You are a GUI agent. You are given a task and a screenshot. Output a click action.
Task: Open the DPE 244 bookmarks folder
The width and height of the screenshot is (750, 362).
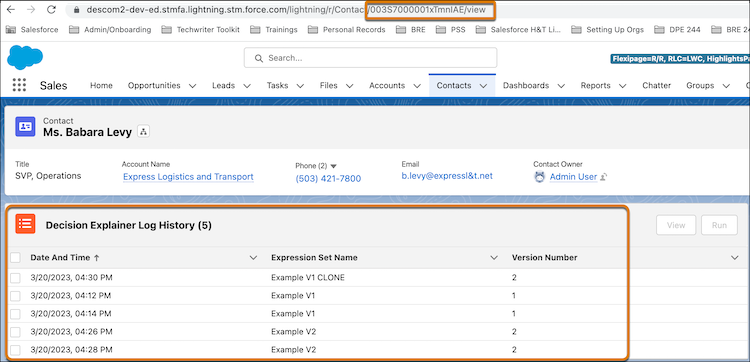(x=677, y=30)
